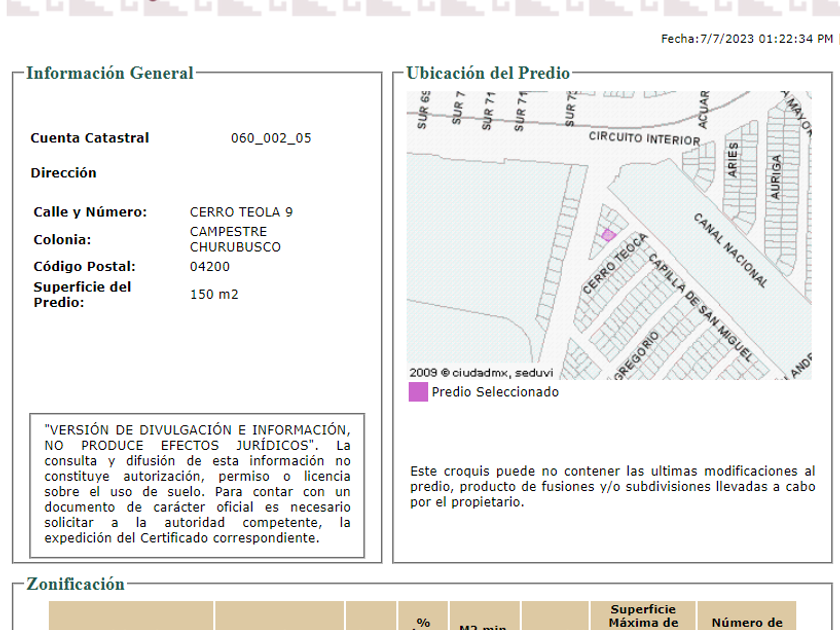840x630 pixels.
Task: Select the address CERRO TEOLA 9
Action: [241, 212]
